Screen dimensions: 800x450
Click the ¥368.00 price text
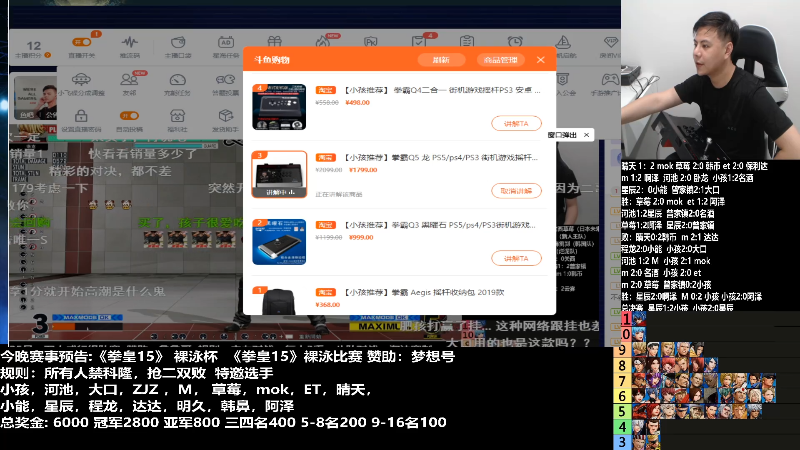[328, 305]
